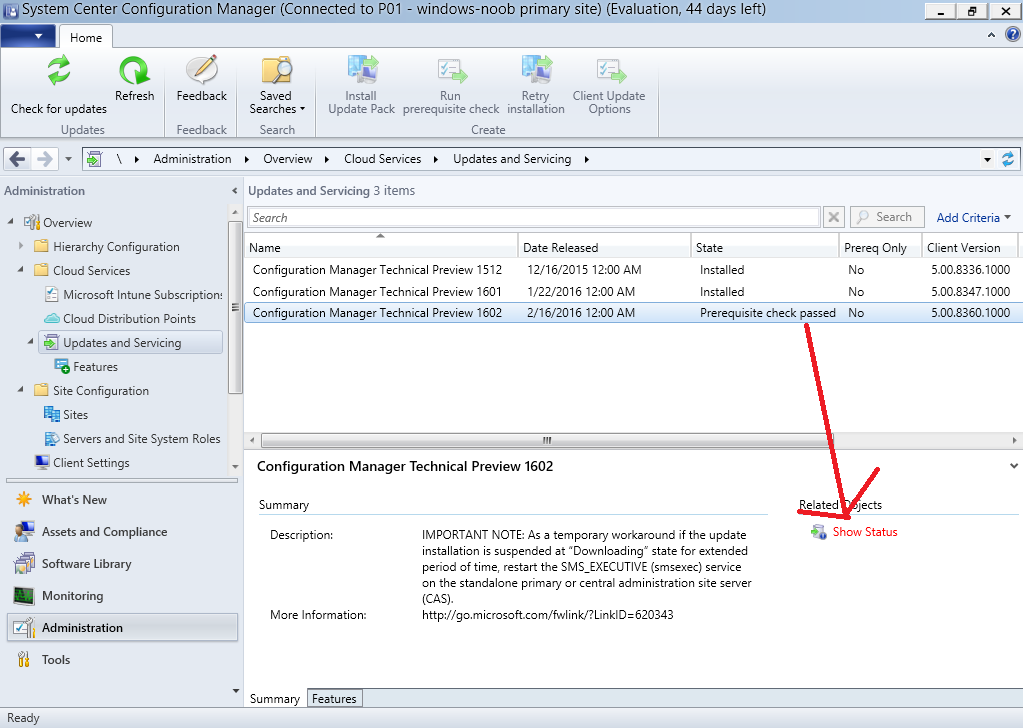This screenshot has width=1023, height=728.
Task: Click the Show Status link
Action: [865, 532]
